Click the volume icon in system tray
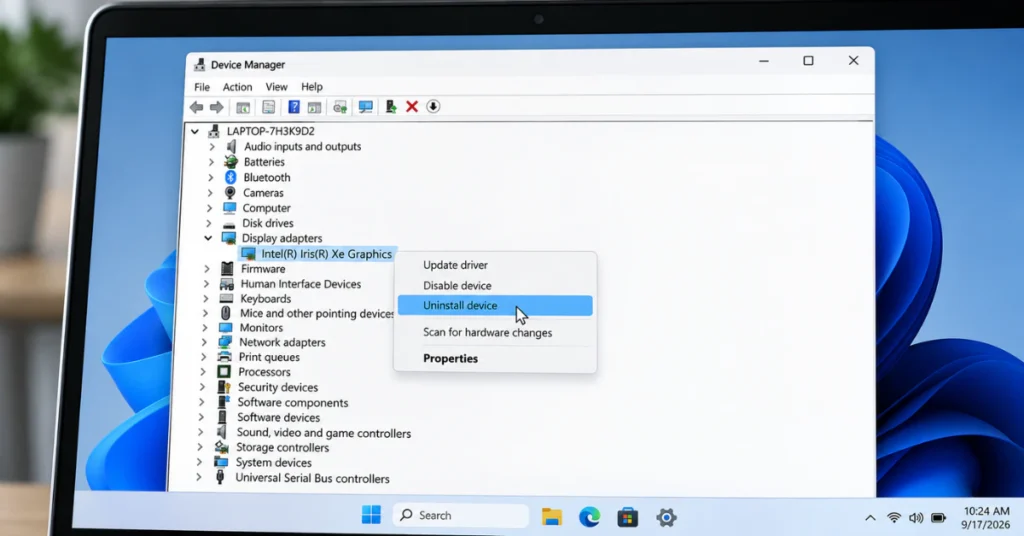Screen dimensions: 1024x536 point(916,518)
